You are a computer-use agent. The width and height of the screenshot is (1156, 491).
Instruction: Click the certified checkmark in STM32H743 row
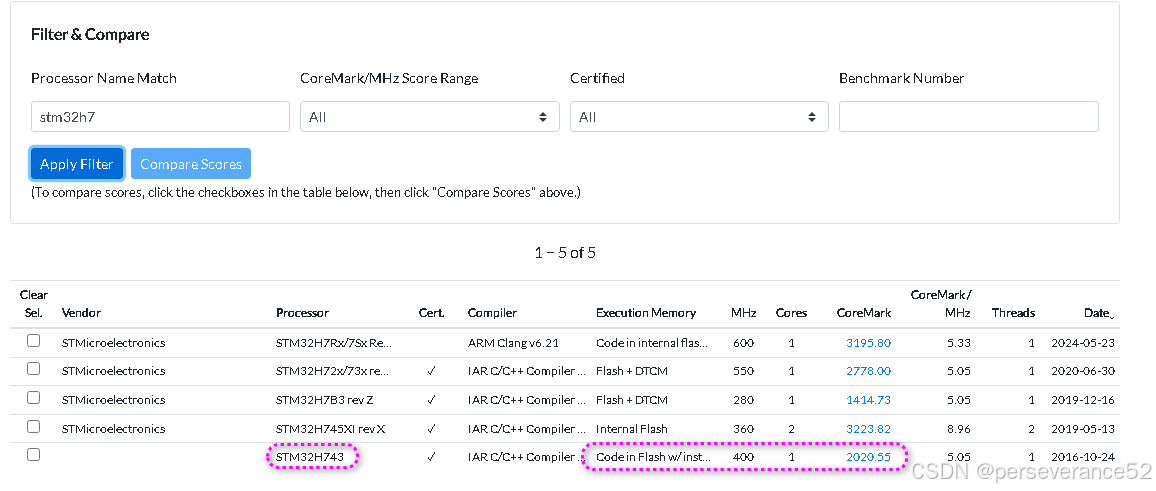coord(431,457)
